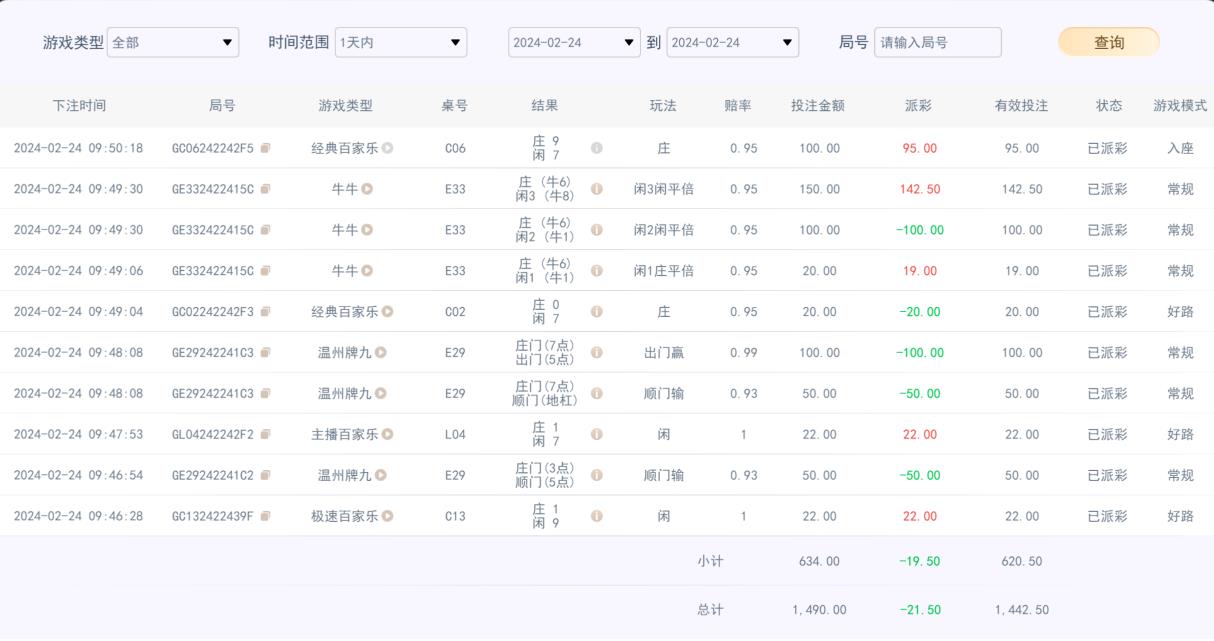Copy round number GC132422439F

[x=265, y=517]
